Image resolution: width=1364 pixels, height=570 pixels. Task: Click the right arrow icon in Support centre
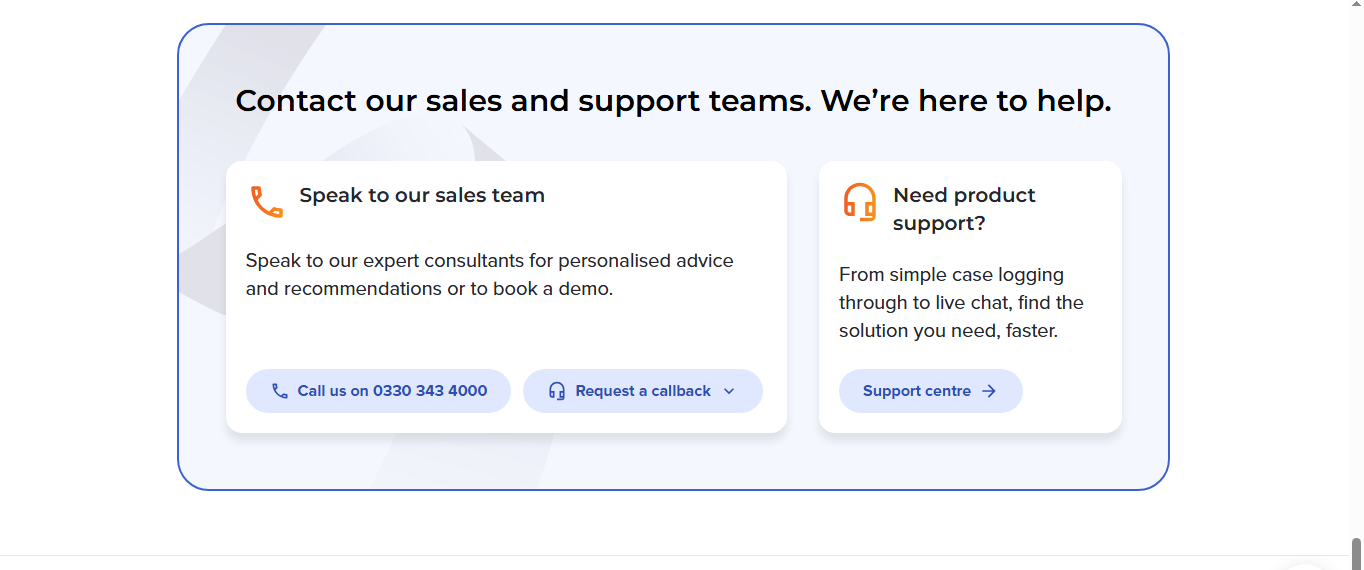click(x=989, y=391)
